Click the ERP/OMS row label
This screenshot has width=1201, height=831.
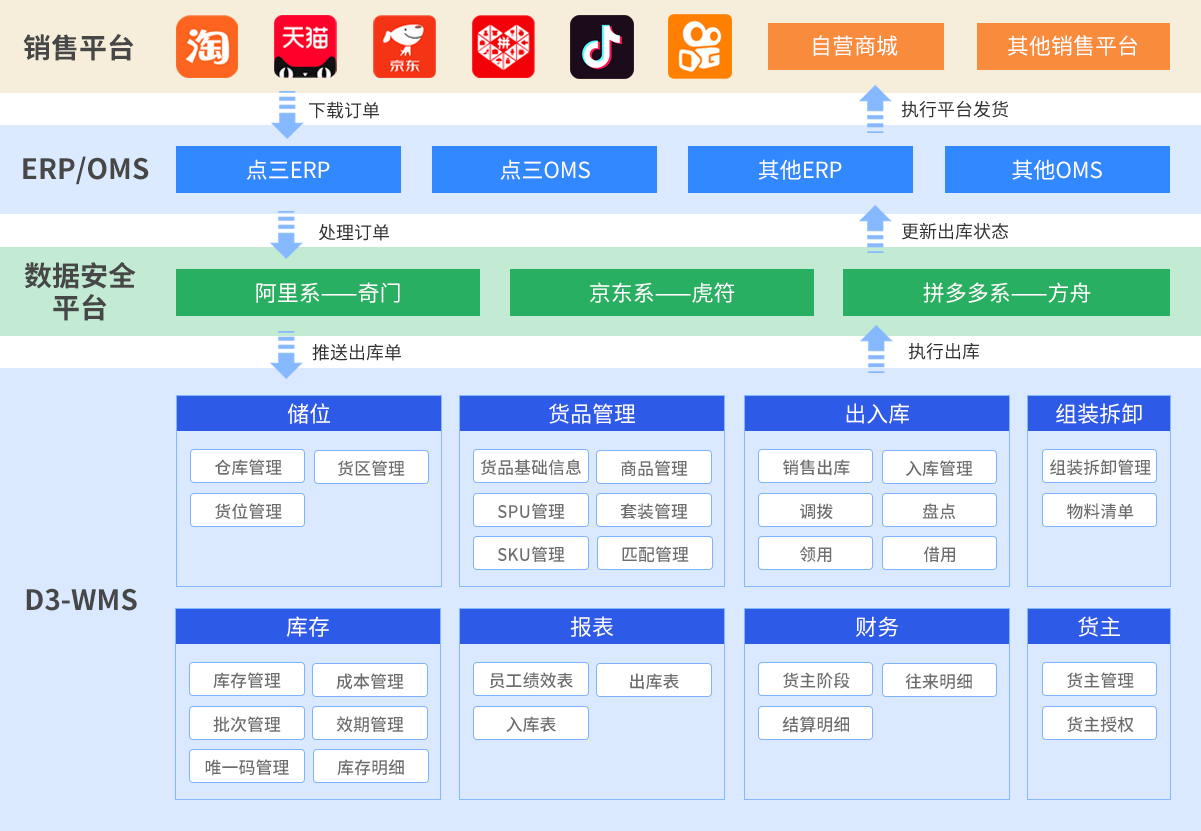tap(85, 169)
